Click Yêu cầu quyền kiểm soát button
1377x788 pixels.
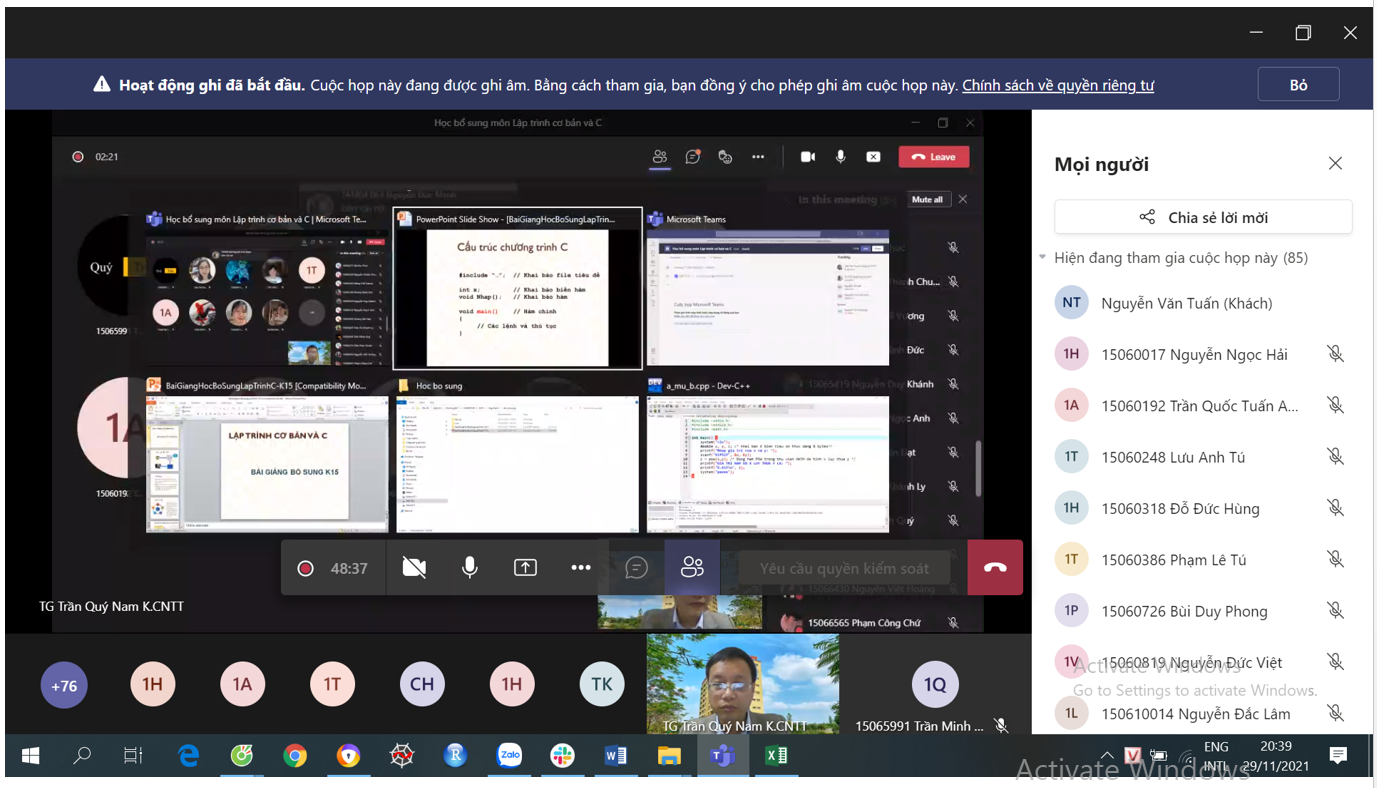click(x=844, y=568)
